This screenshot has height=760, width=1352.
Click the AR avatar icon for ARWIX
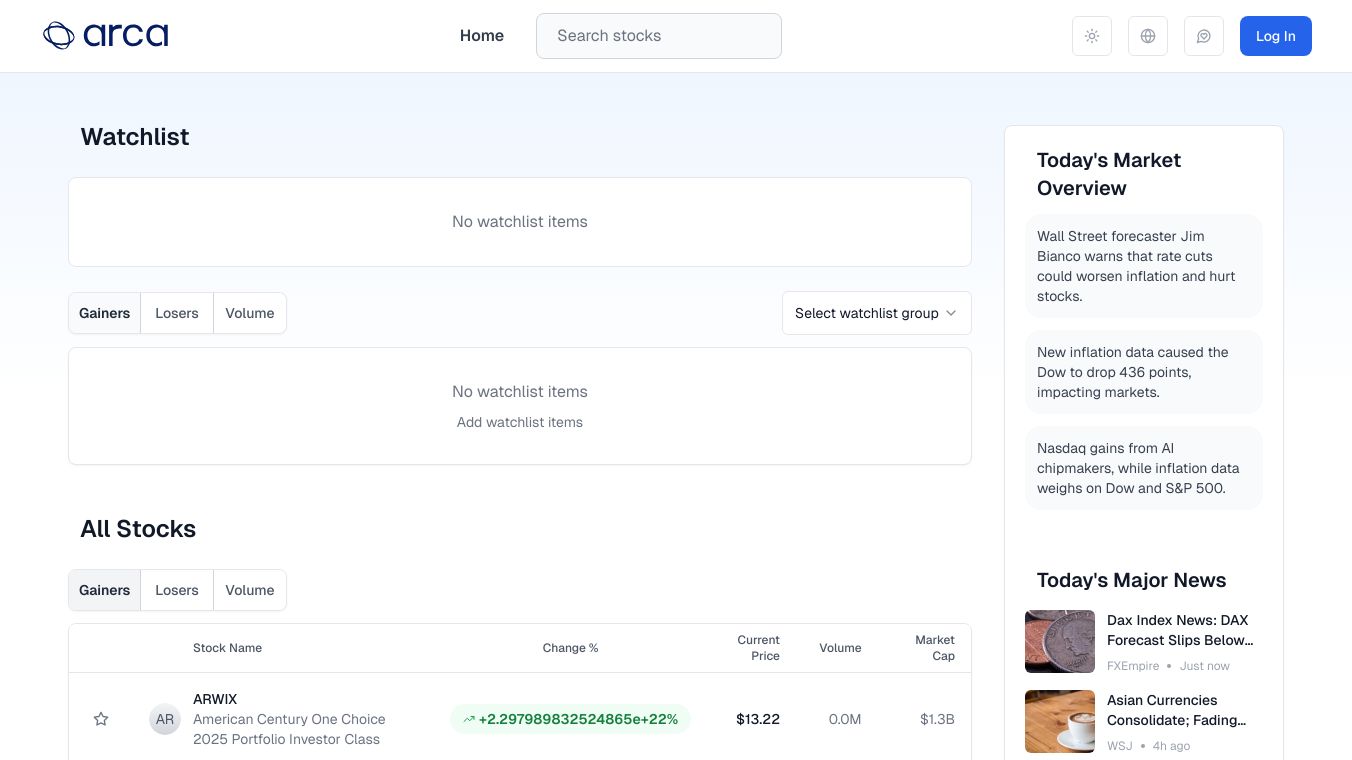tap(165, 719)
